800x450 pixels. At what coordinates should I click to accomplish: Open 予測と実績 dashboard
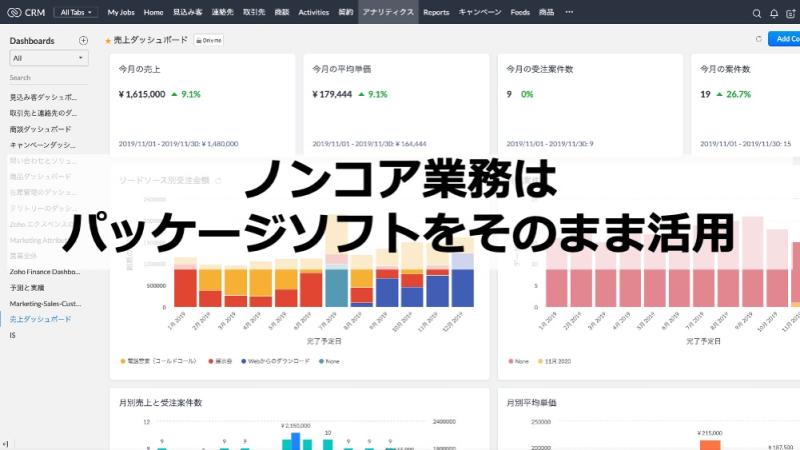27,288
